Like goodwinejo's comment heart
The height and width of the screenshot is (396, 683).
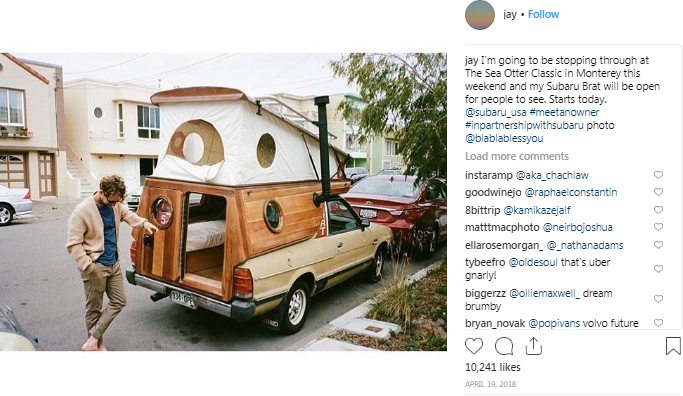tap(658, 192)
